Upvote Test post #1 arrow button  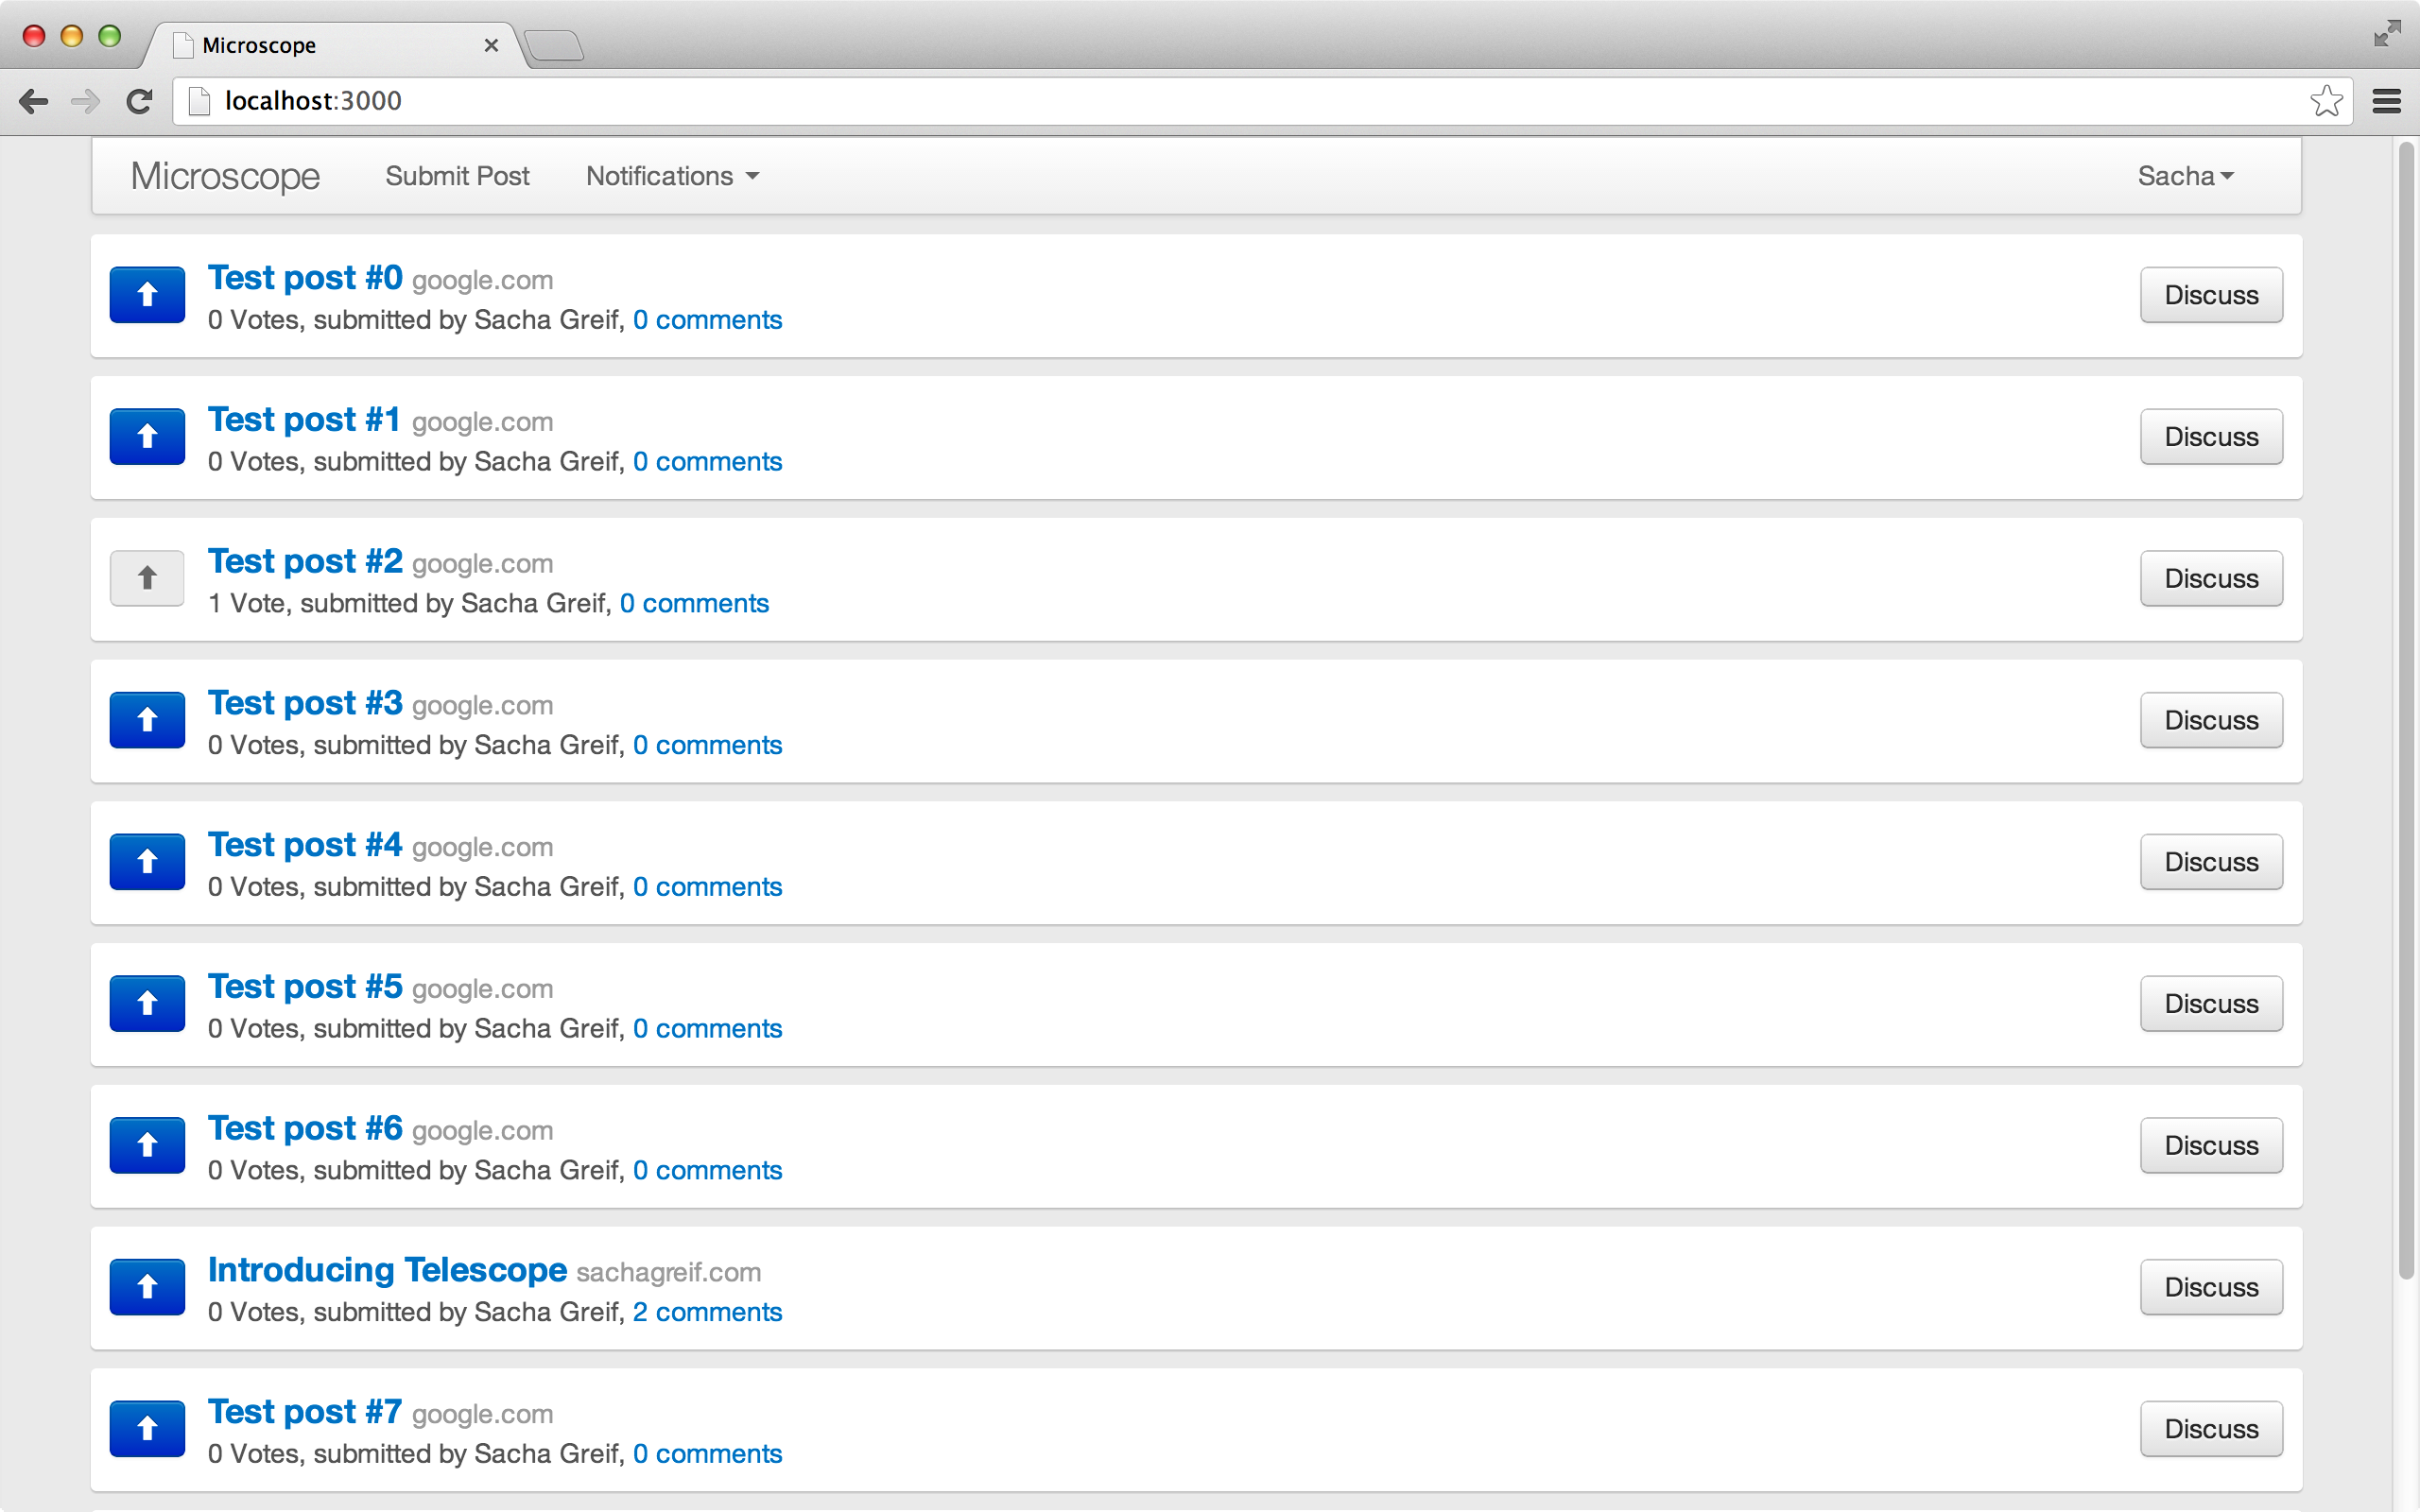tap(147, 437)
